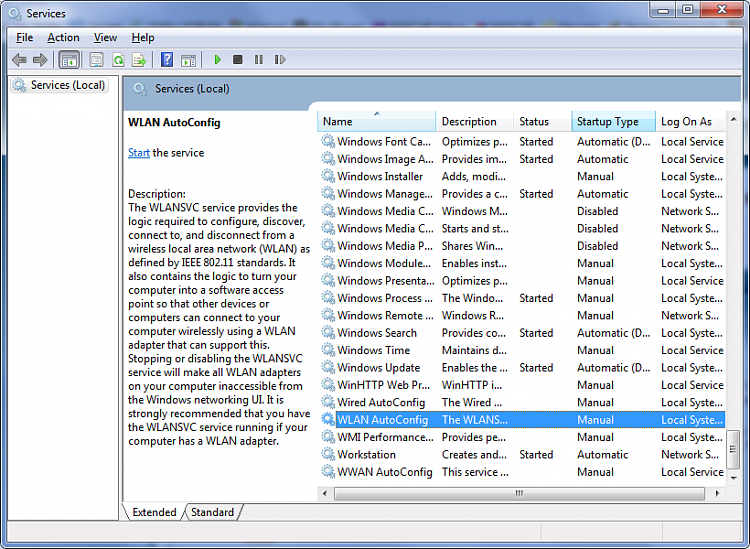Click the Back arrow toolbar icon
The image size is (750, 549).
coord(19,60)
